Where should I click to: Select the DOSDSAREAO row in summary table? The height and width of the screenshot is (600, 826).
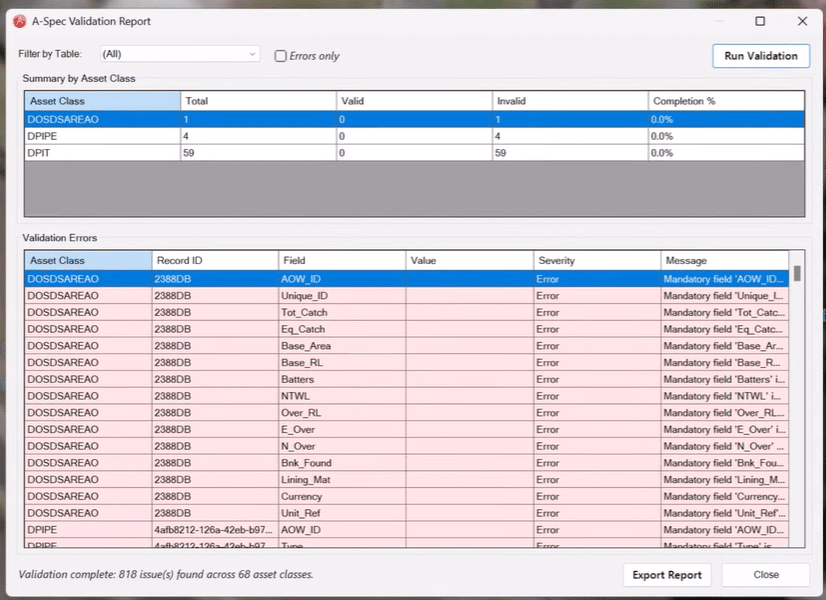(414, 120)
